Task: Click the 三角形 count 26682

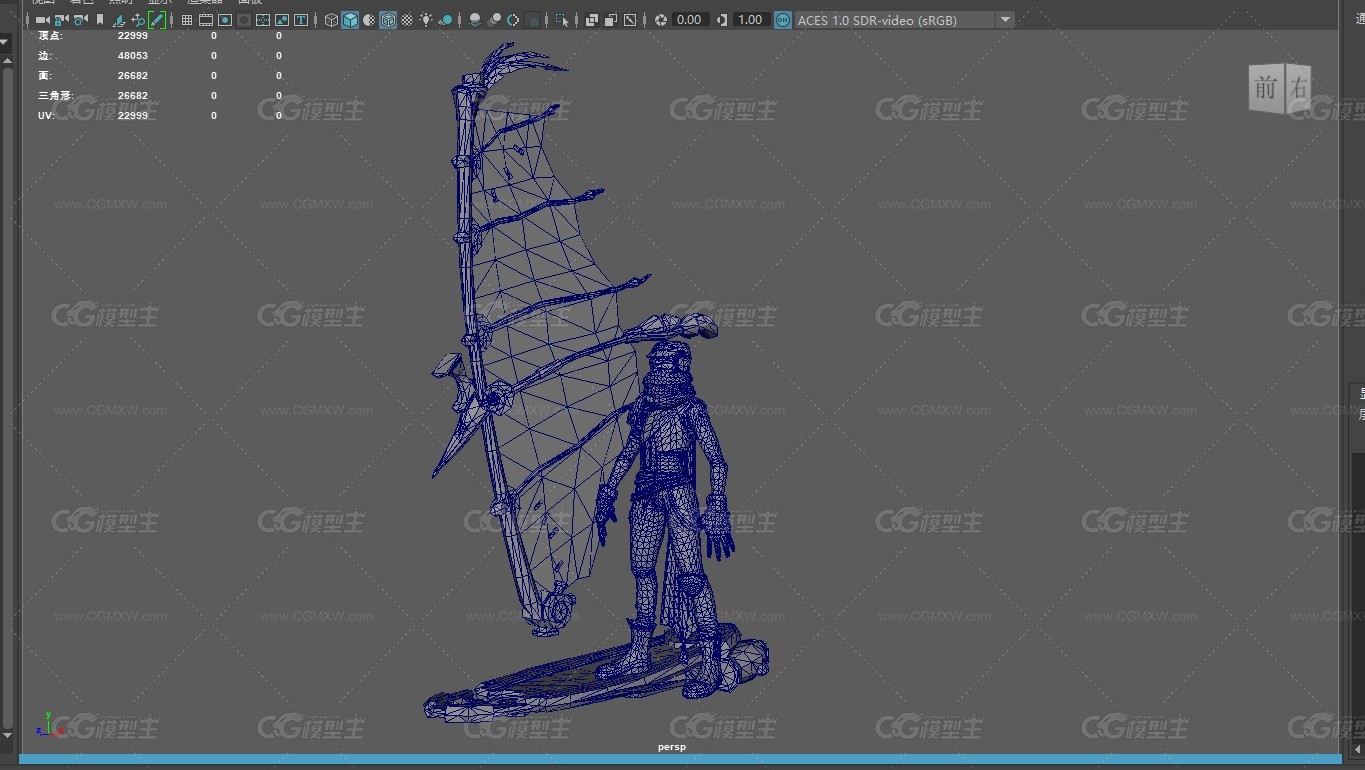Action: [133, 96]
